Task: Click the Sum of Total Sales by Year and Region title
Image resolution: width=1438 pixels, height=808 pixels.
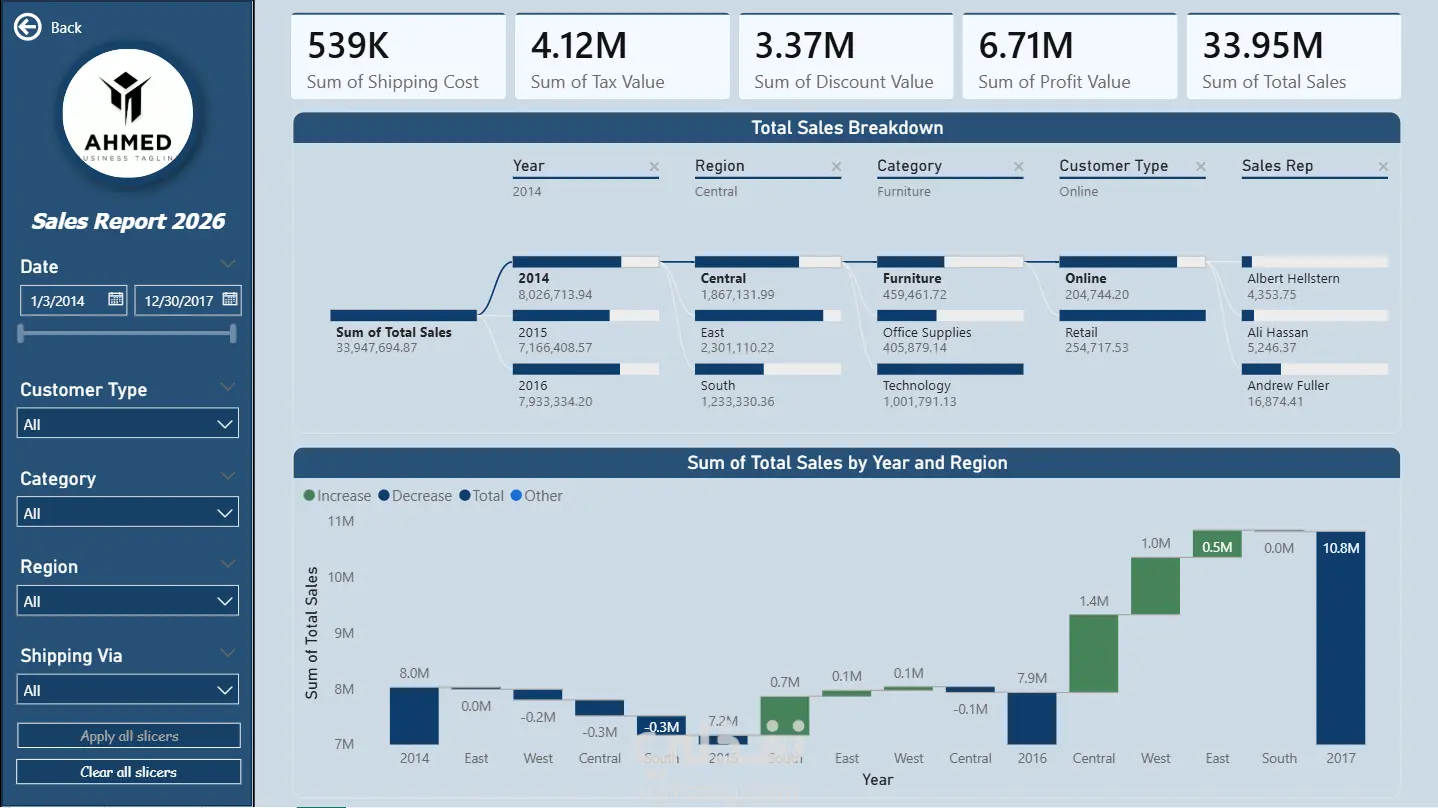Action: (847, 463)
